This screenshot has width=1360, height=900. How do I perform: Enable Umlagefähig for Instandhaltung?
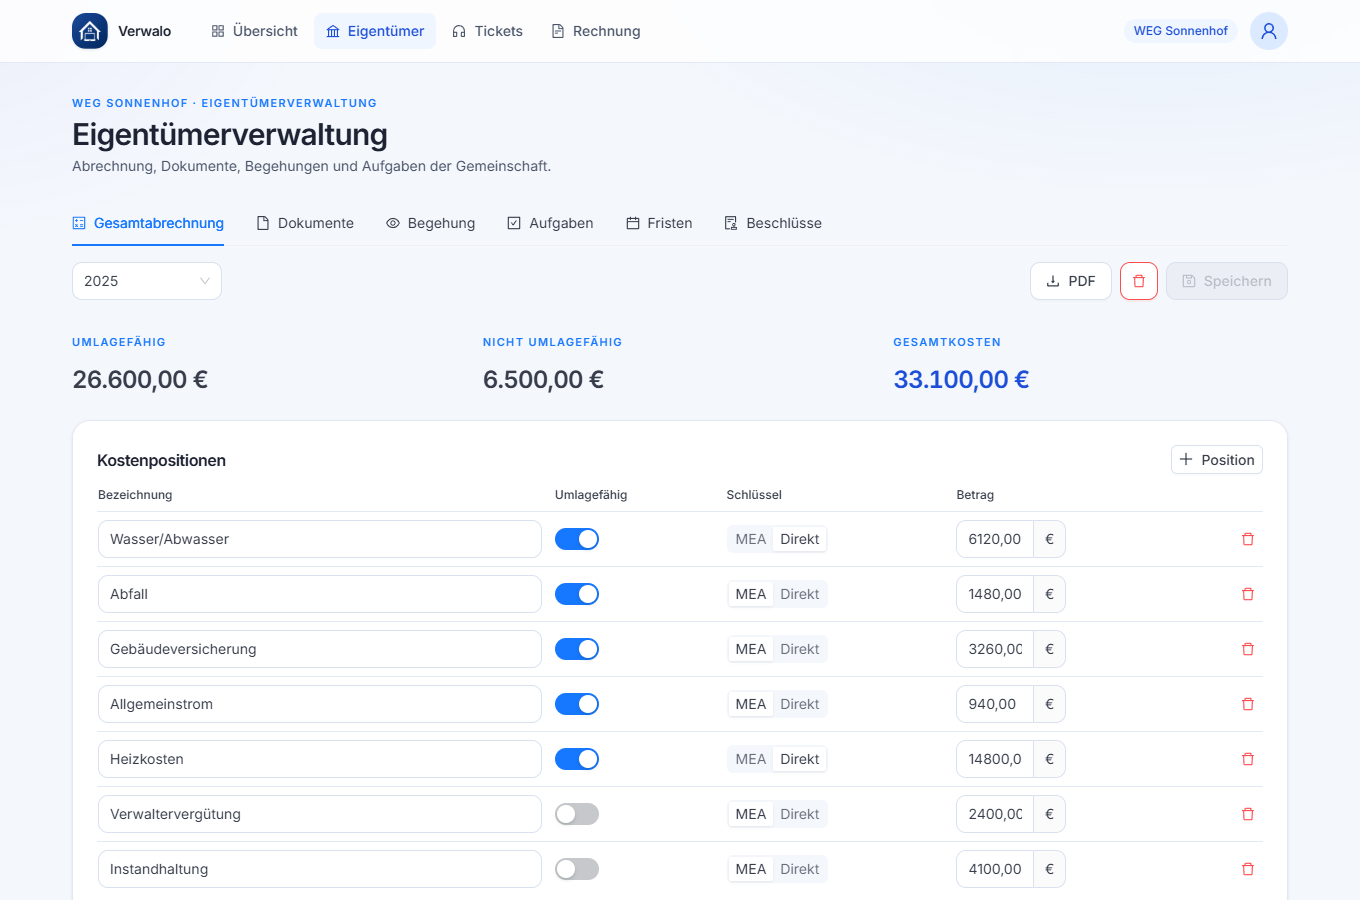(577, 869)
